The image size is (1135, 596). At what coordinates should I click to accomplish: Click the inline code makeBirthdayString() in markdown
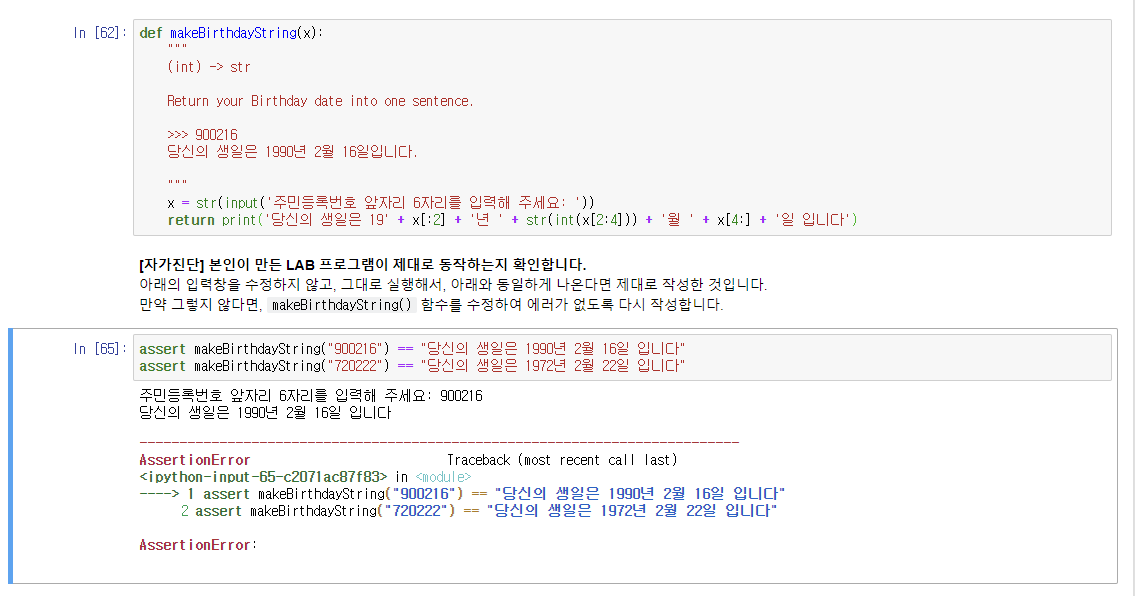coord(342,305)
